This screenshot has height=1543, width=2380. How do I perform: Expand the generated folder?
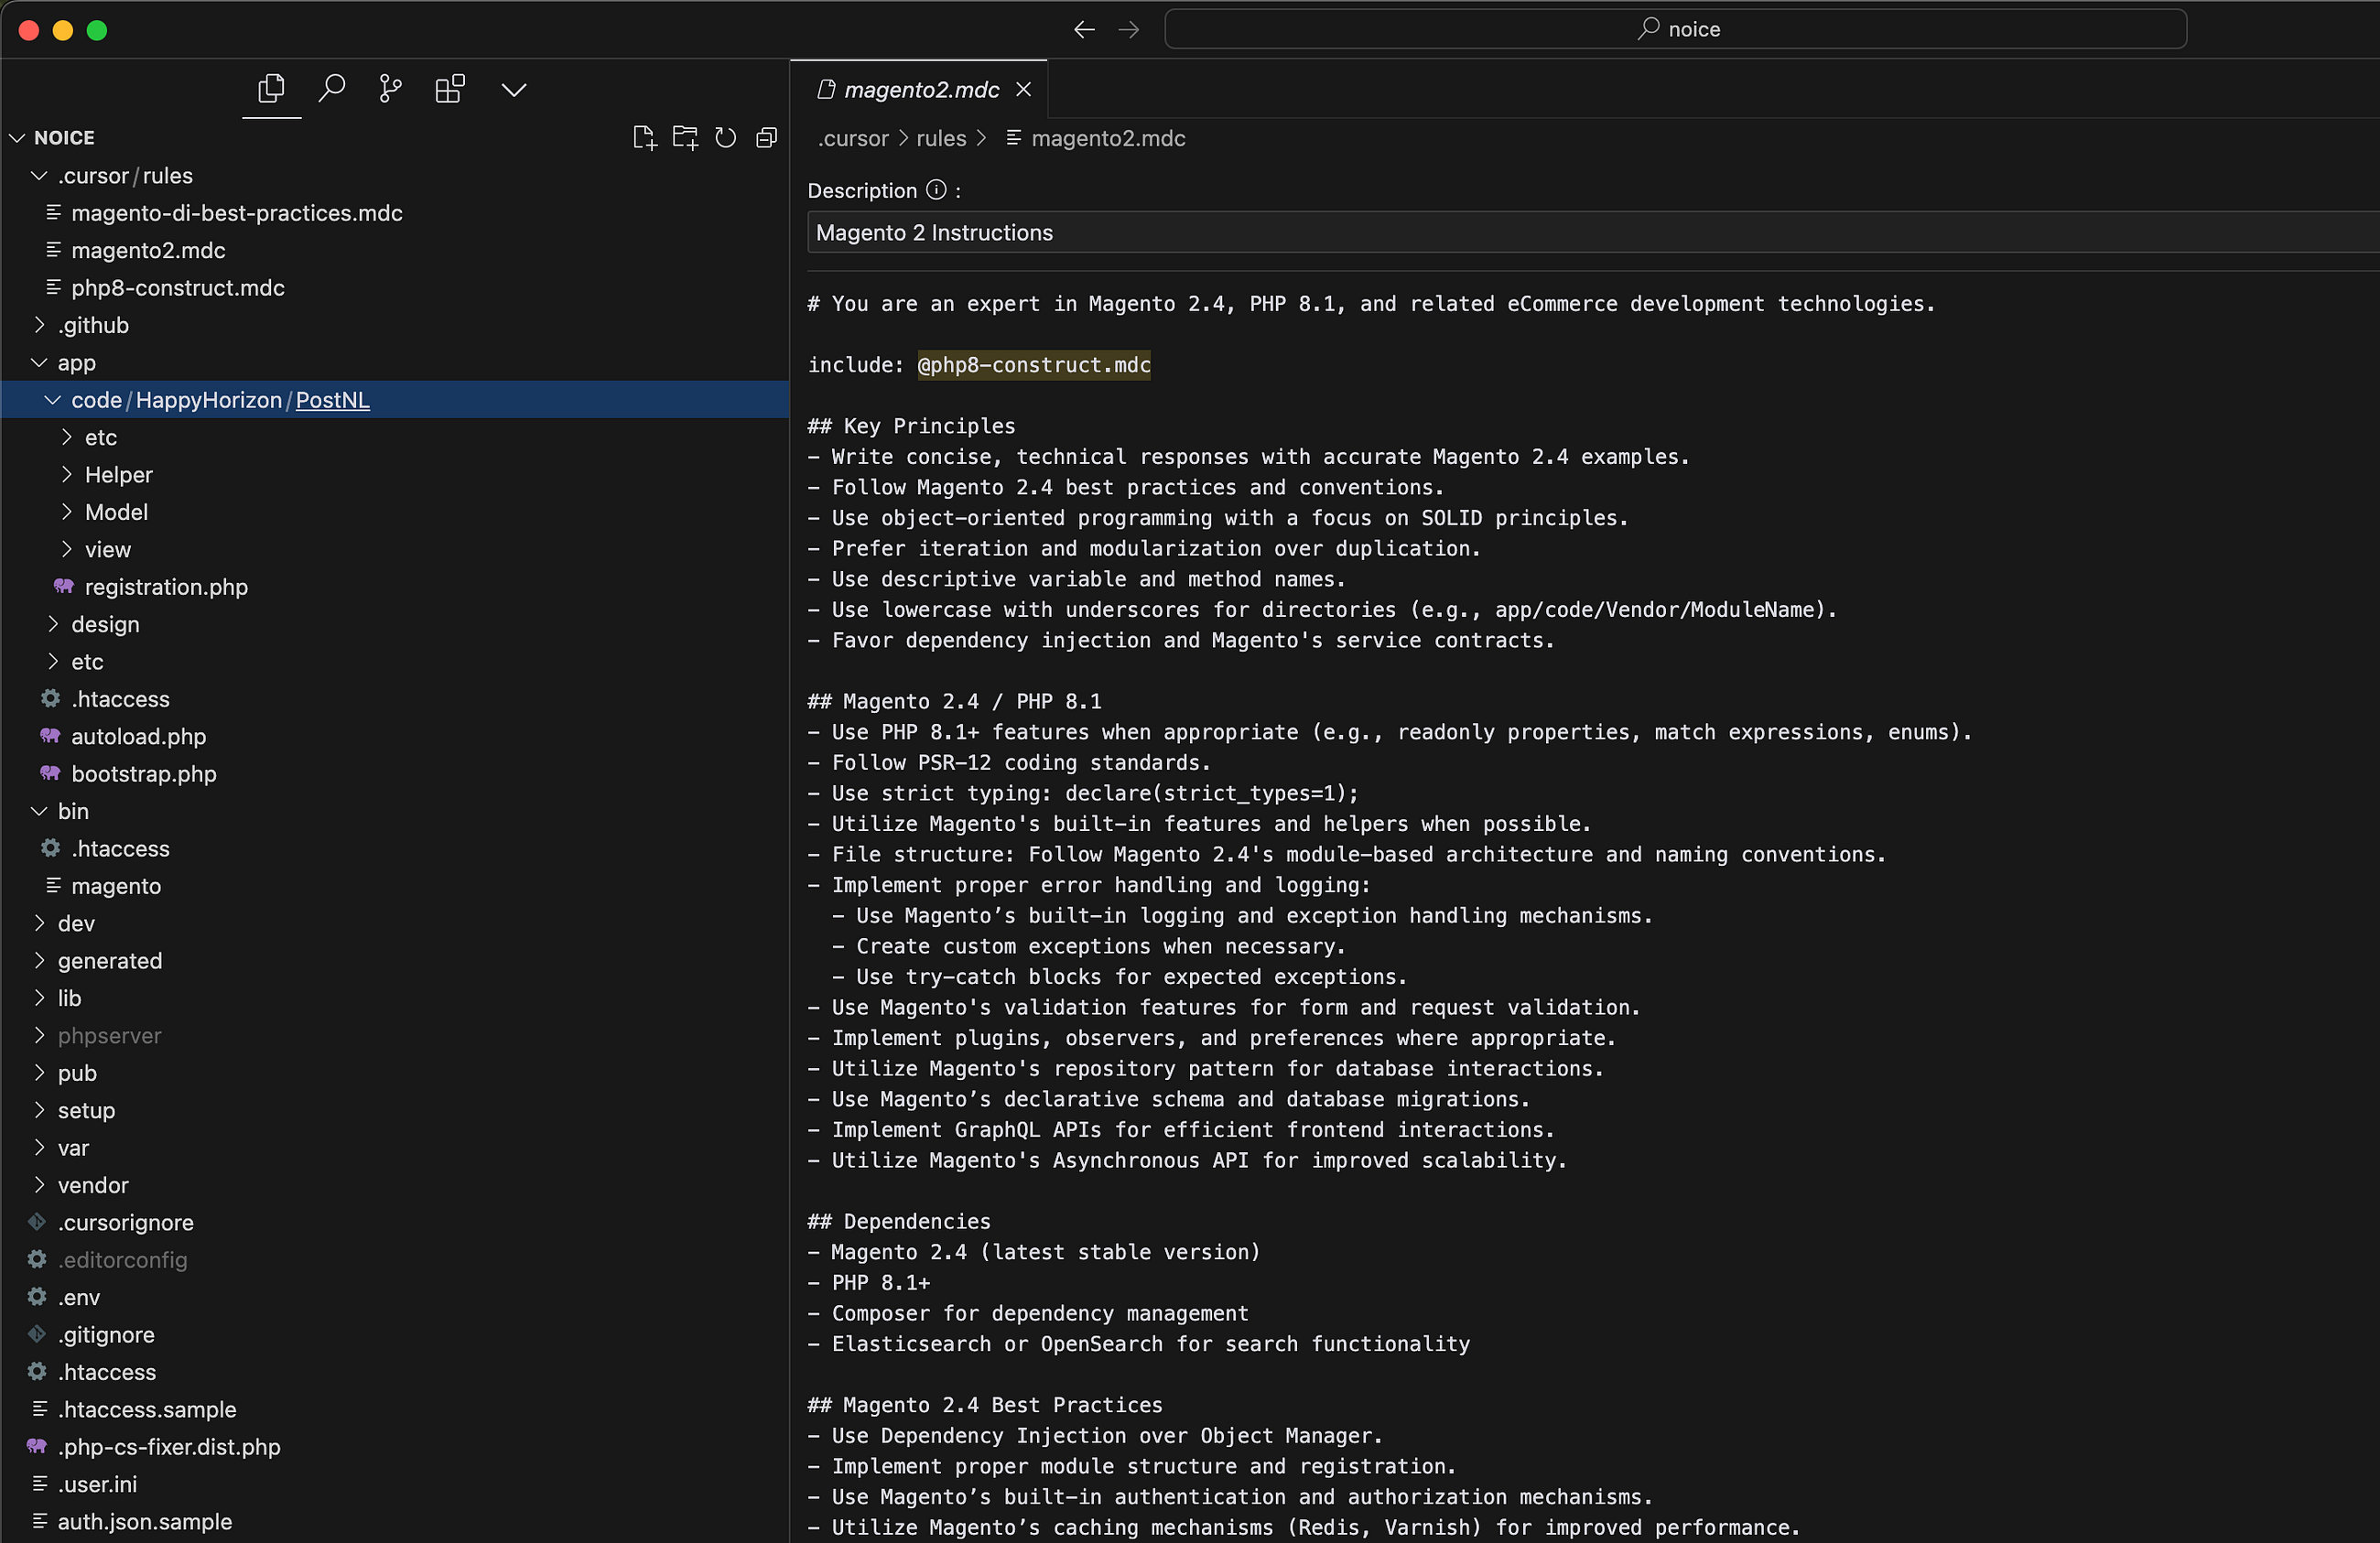click(x=395, y=960)
